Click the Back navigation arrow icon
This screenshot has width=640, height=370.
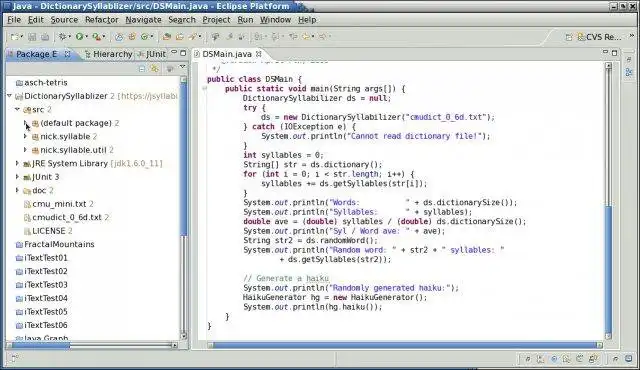[306, 37]
